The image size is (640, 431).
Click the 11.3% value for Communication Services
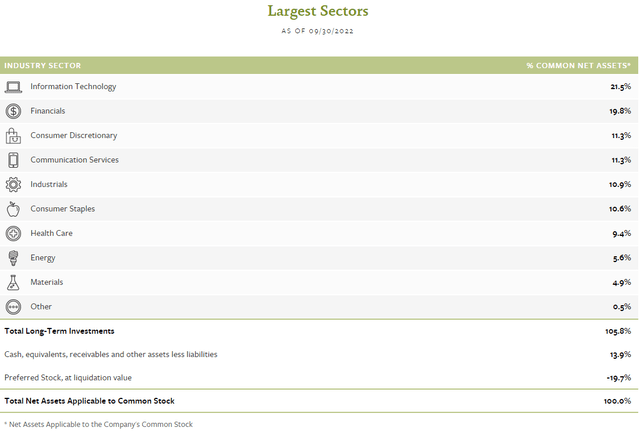click(x=621, y=160)
